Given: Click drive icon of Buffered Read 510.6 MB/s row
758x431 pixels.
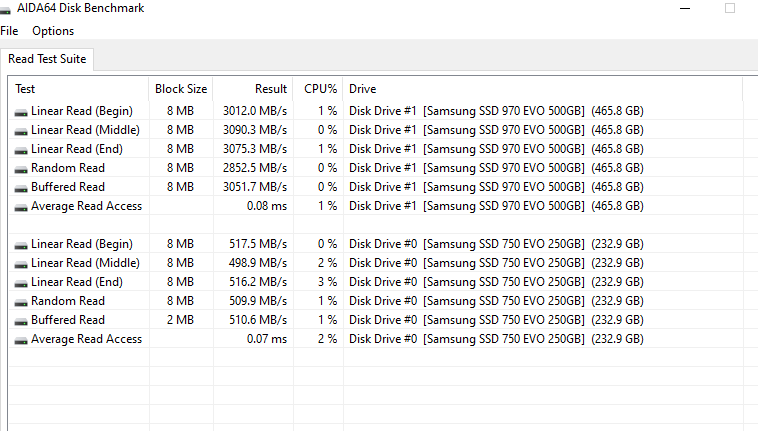Looking at the screenshot, I should point(21,322).
